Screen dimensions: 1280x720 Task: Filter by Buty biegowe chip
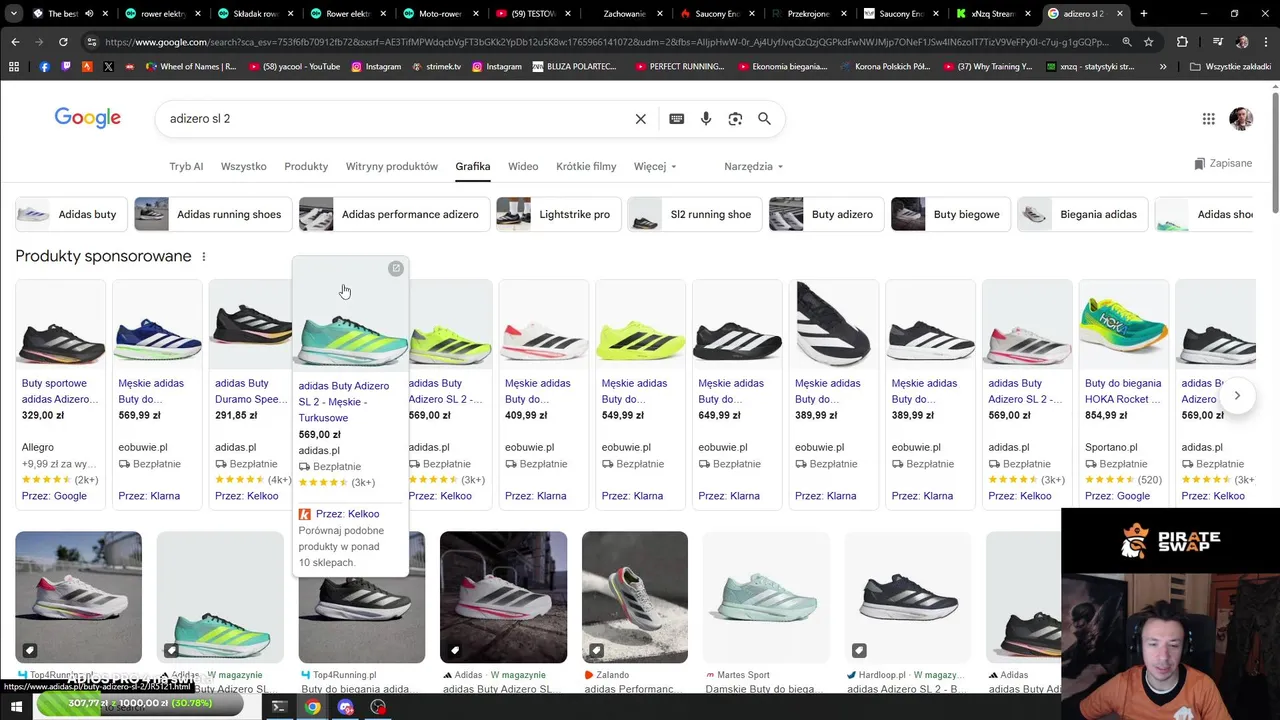(951, 214)
